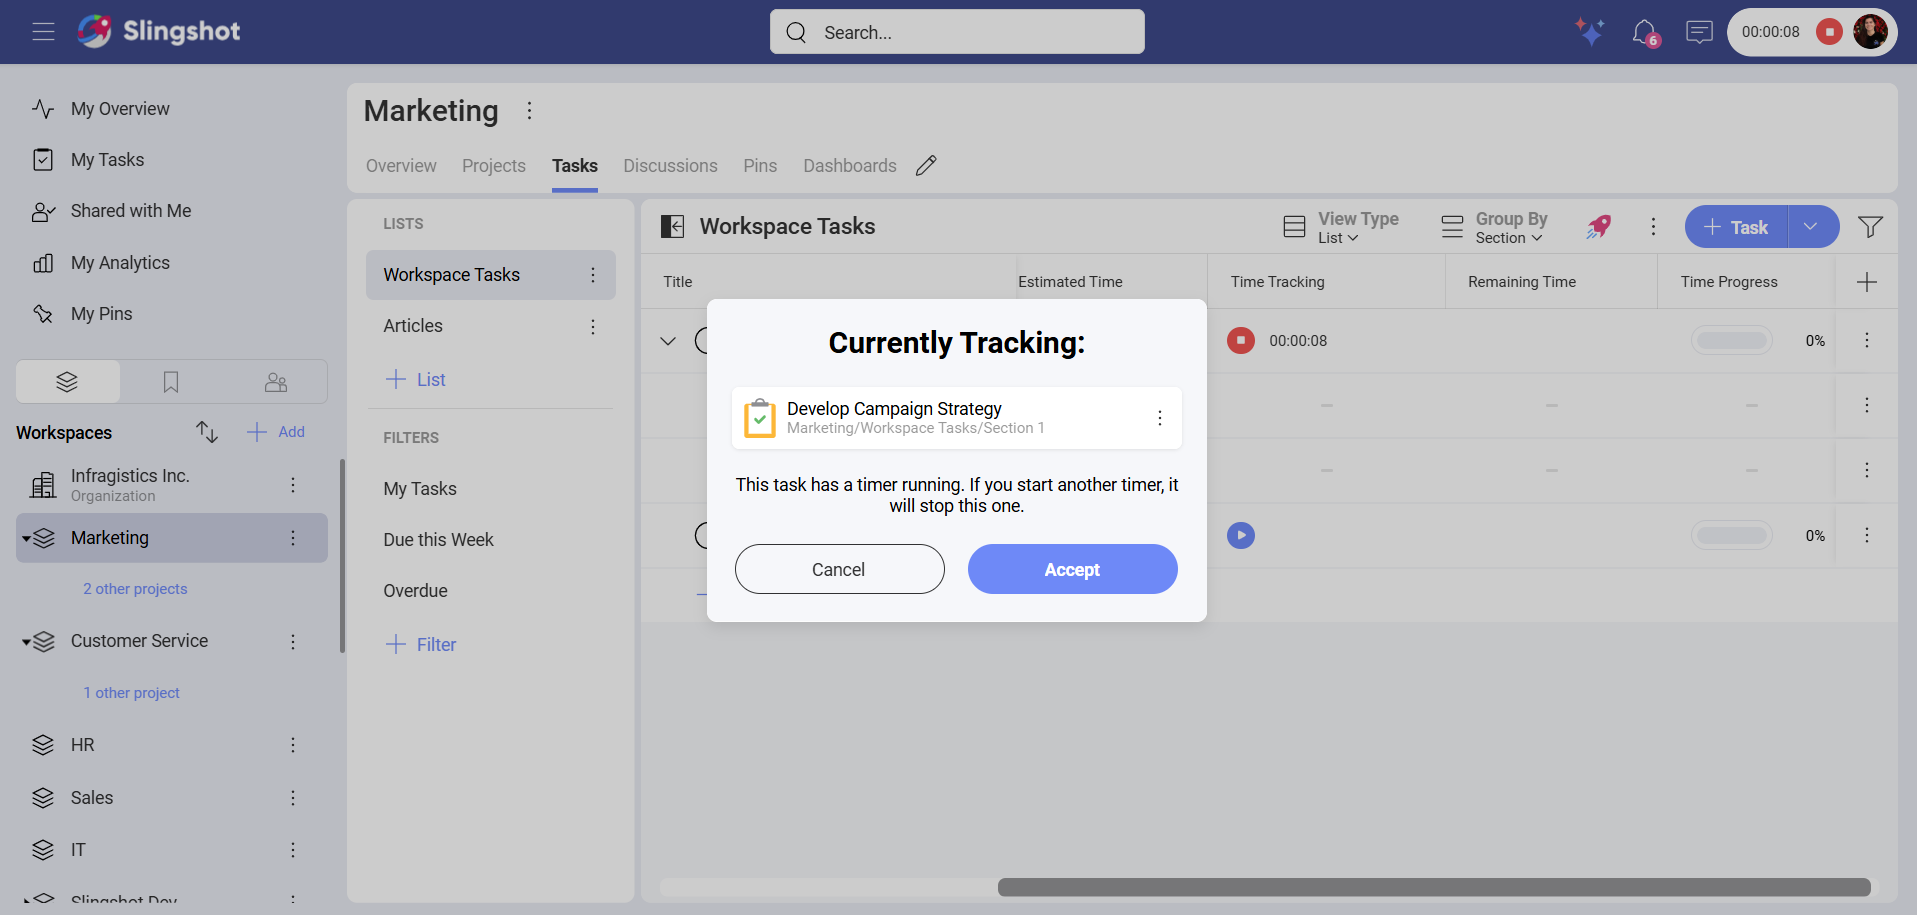Viewport: 1917px width, 915px height.
Task: Accept starting the new timer
Action: pyautogui.click(x=1072, y=569)
